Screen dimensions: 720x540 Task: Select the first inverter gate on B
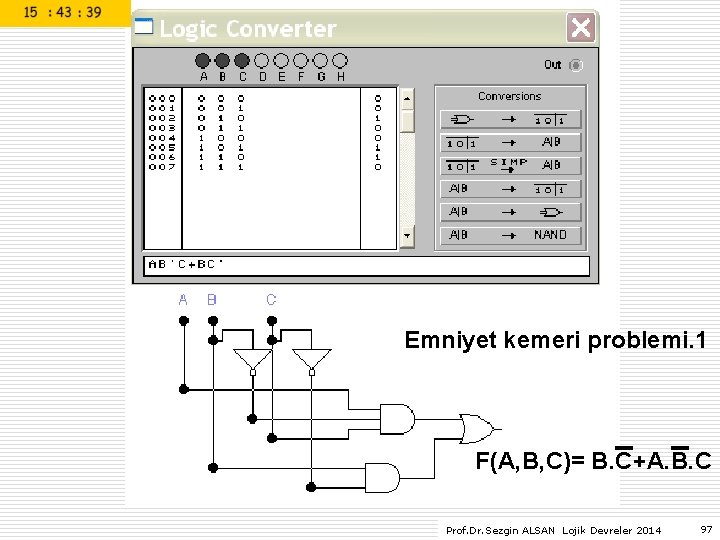click(x=253, y=361)
